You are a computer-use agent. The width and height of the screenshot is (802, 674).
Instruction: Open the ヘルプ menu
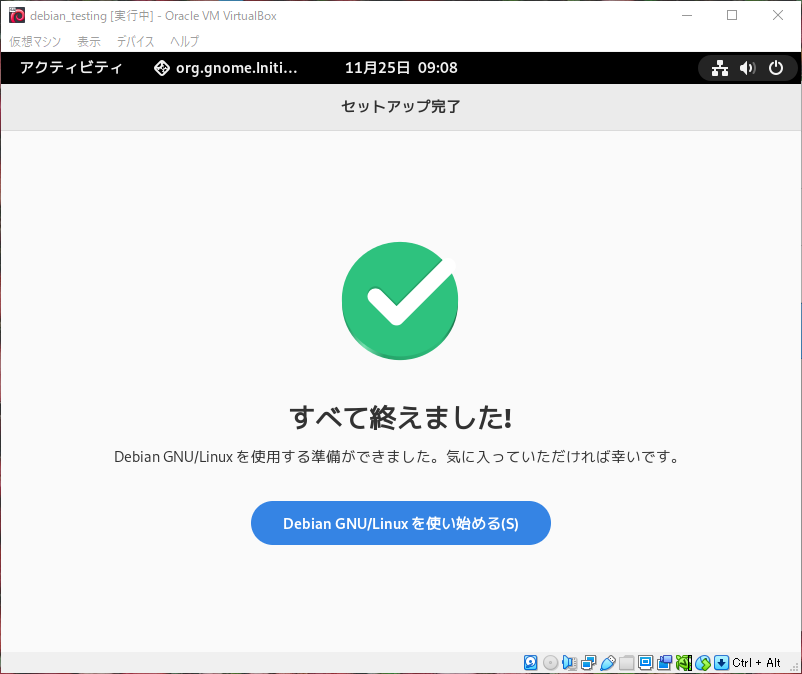184,41
